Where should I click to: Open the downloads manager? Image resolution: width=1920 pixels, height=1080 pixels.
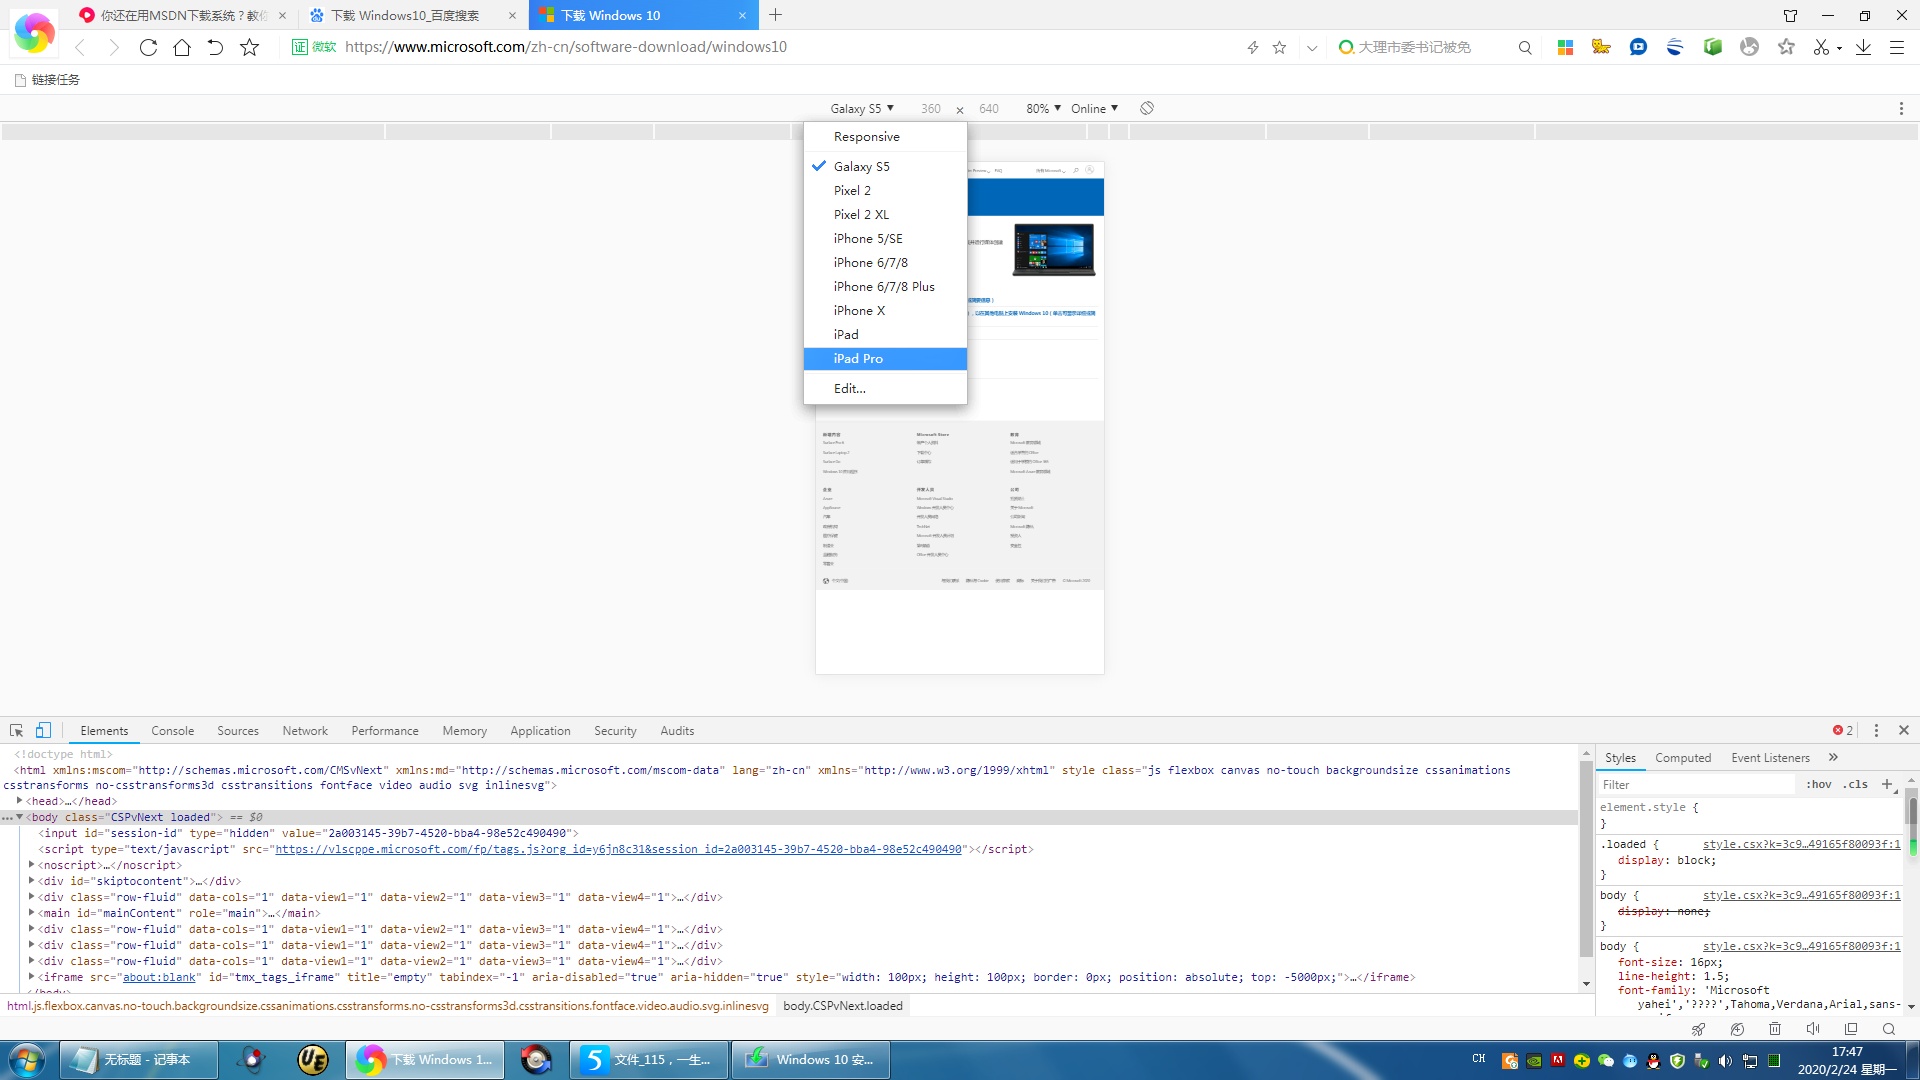[1863, 47]
